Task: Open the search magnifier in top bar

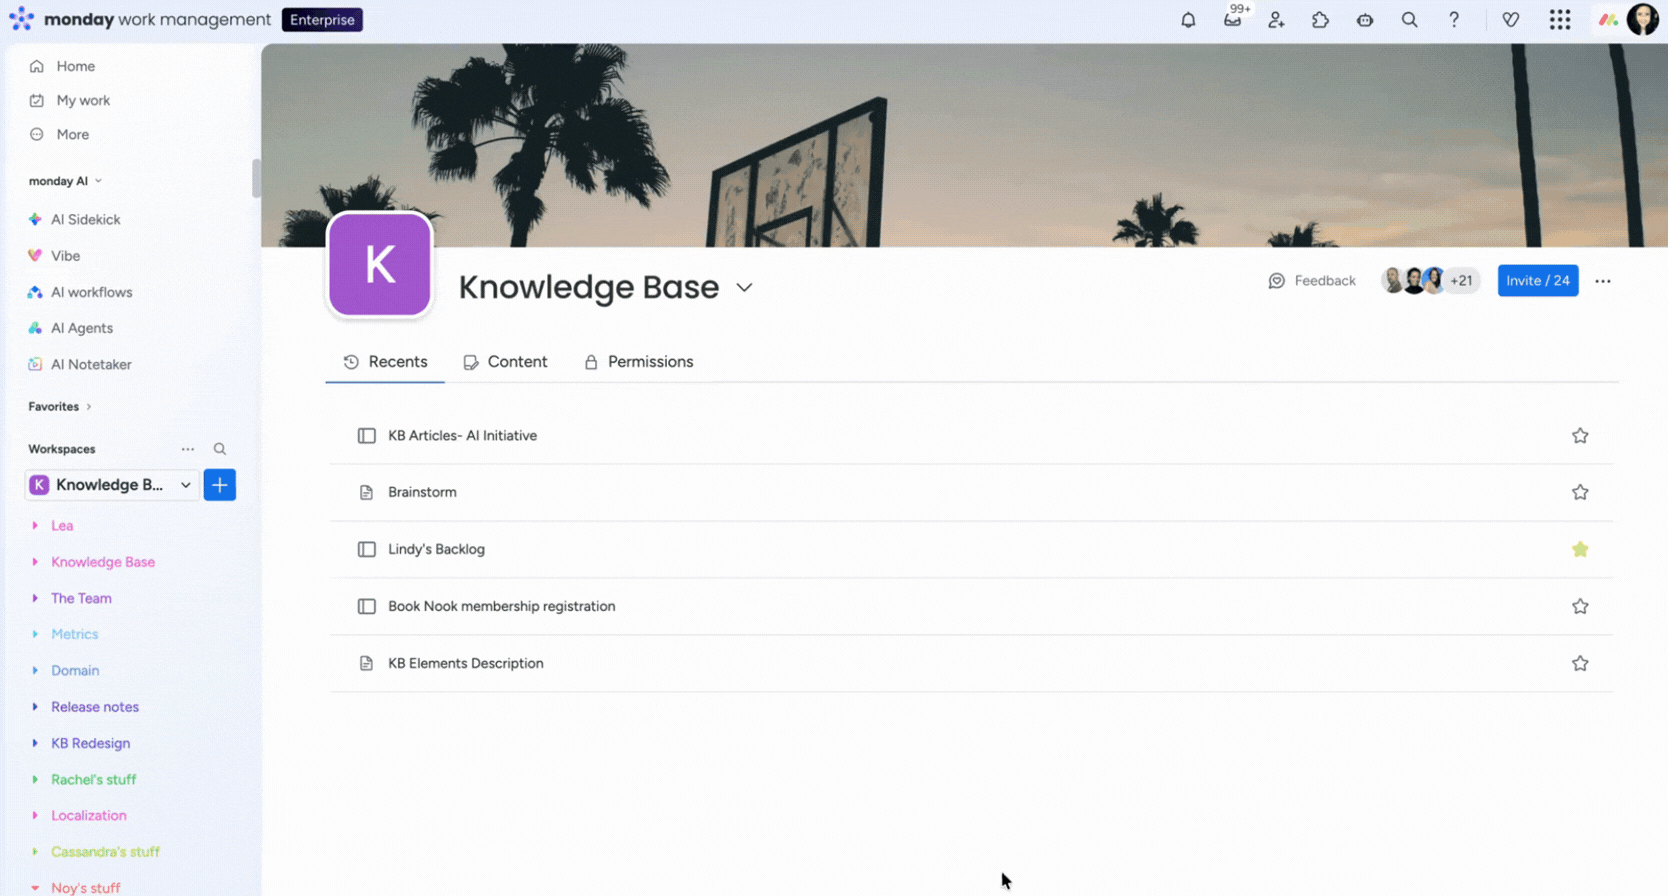Action: pyautogui.click(x=1409, y=20)
